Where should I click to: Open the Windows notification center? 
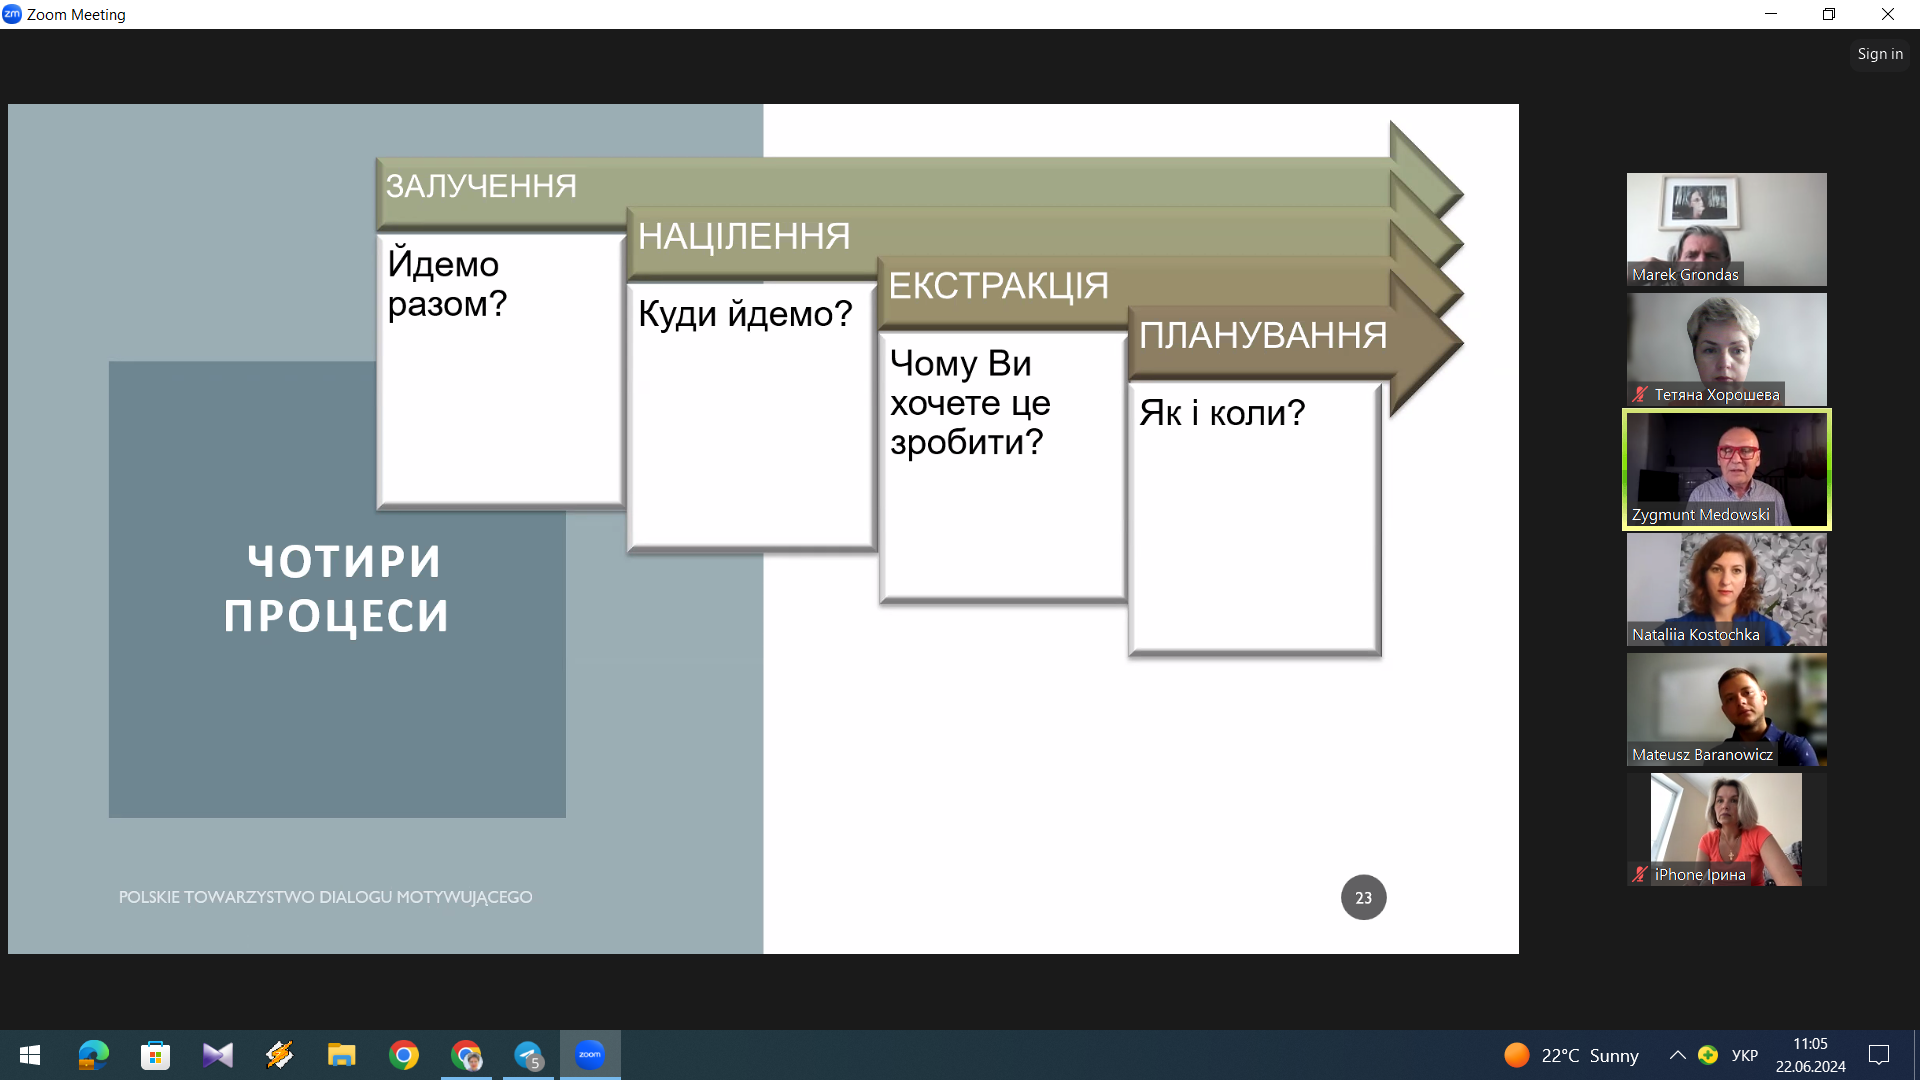(x=1879, y=1055)
